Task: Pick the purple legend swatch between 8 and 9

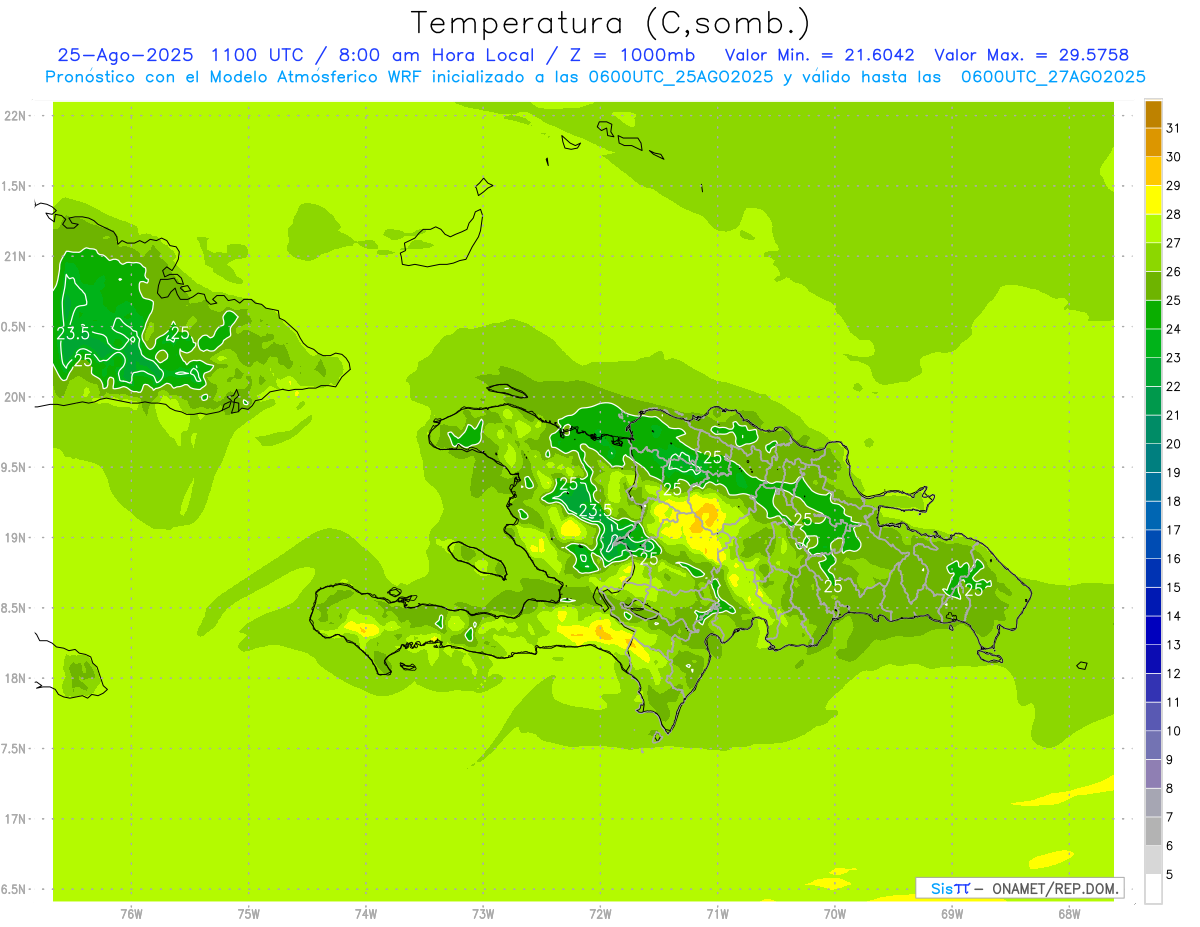Action: coord(1153,774)
